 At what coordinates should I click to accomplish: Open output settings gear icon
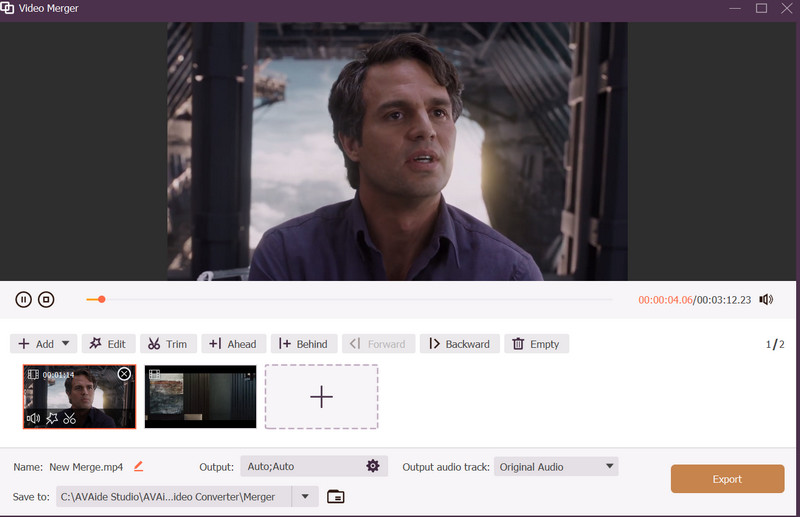click(373, 466)
